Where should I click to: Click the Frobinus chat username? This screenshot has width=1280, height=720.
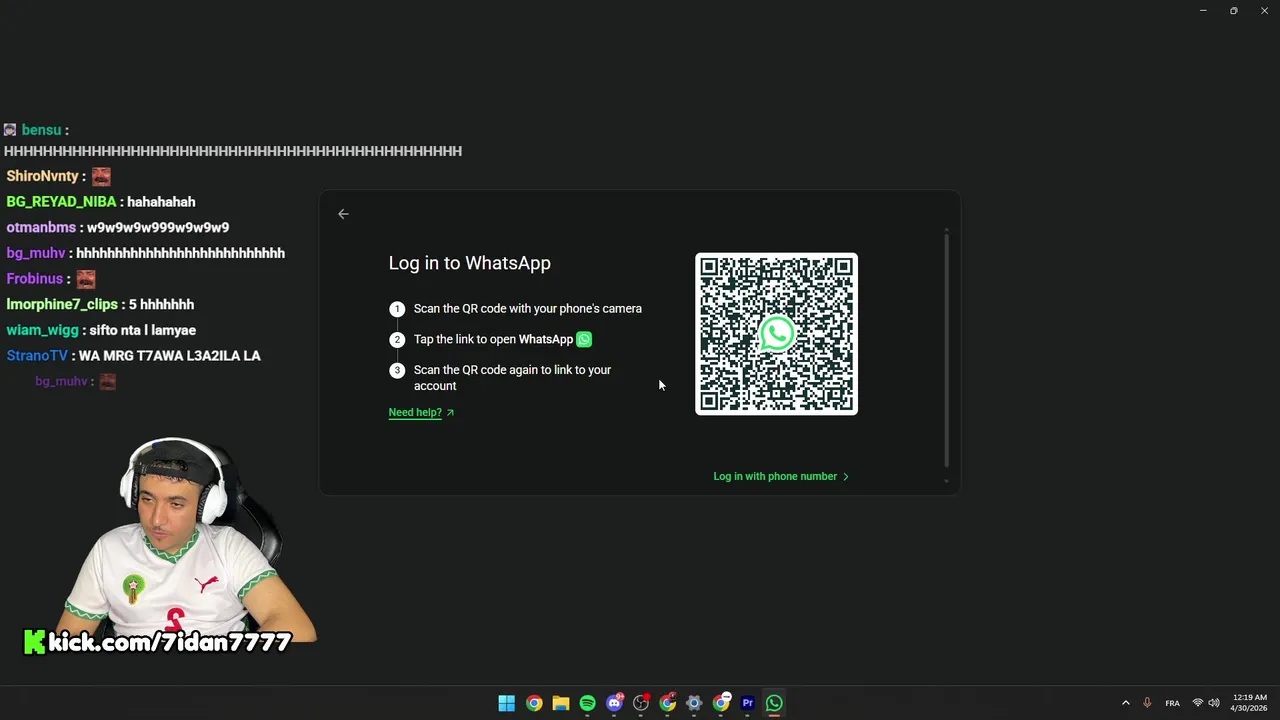pos(35,279)
